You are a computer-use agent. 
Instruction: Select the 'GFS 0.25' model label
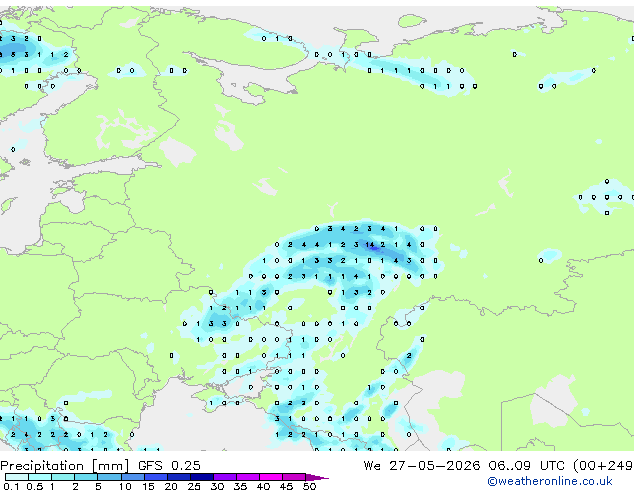(x=169, y=466)
